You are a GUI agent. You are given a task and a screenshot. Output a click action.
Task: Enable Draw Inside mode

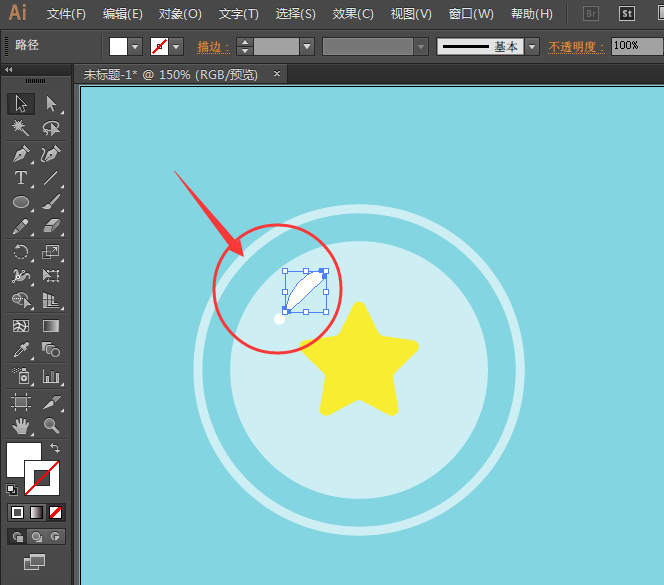55,537
